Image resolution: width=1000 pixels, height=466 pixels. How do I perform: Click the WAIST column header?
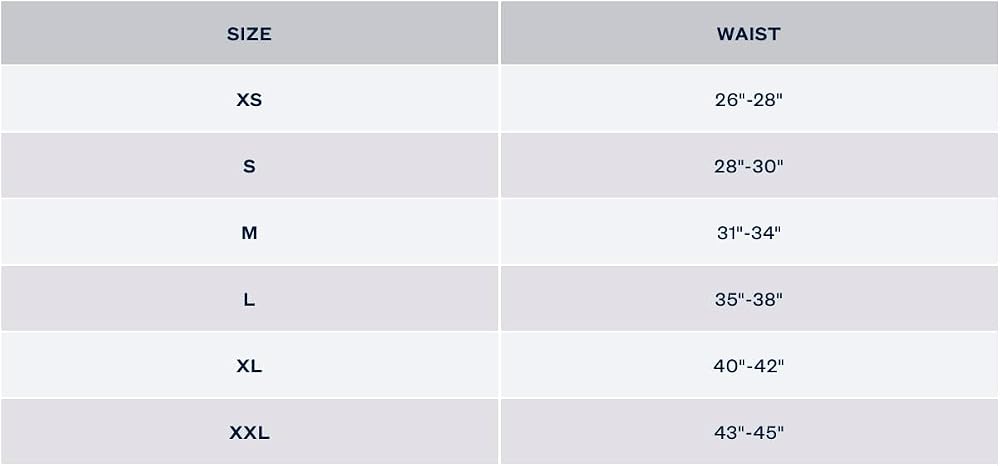pyautogui.click(x=749, y=34)
